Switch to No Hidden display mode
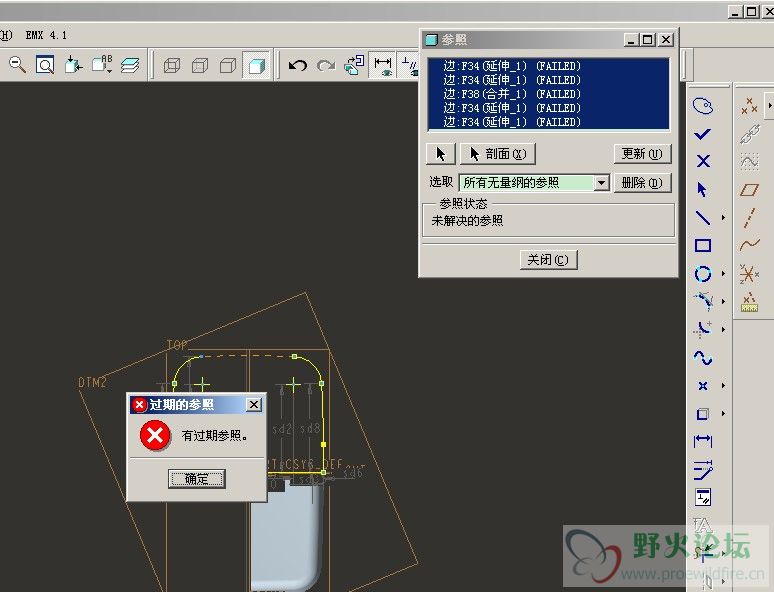Viewport: 774px width, 592px height. [228, 65]
